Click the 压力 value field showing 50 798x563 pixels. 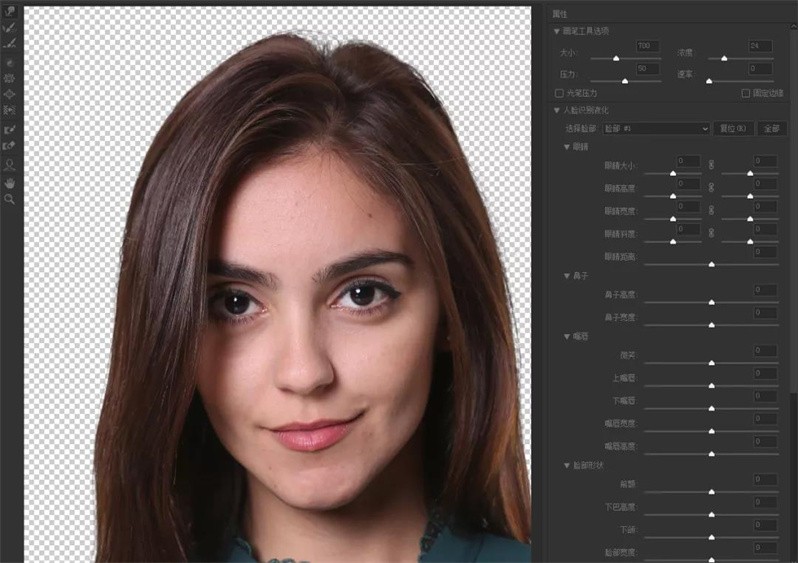click(x=647, y=69)
